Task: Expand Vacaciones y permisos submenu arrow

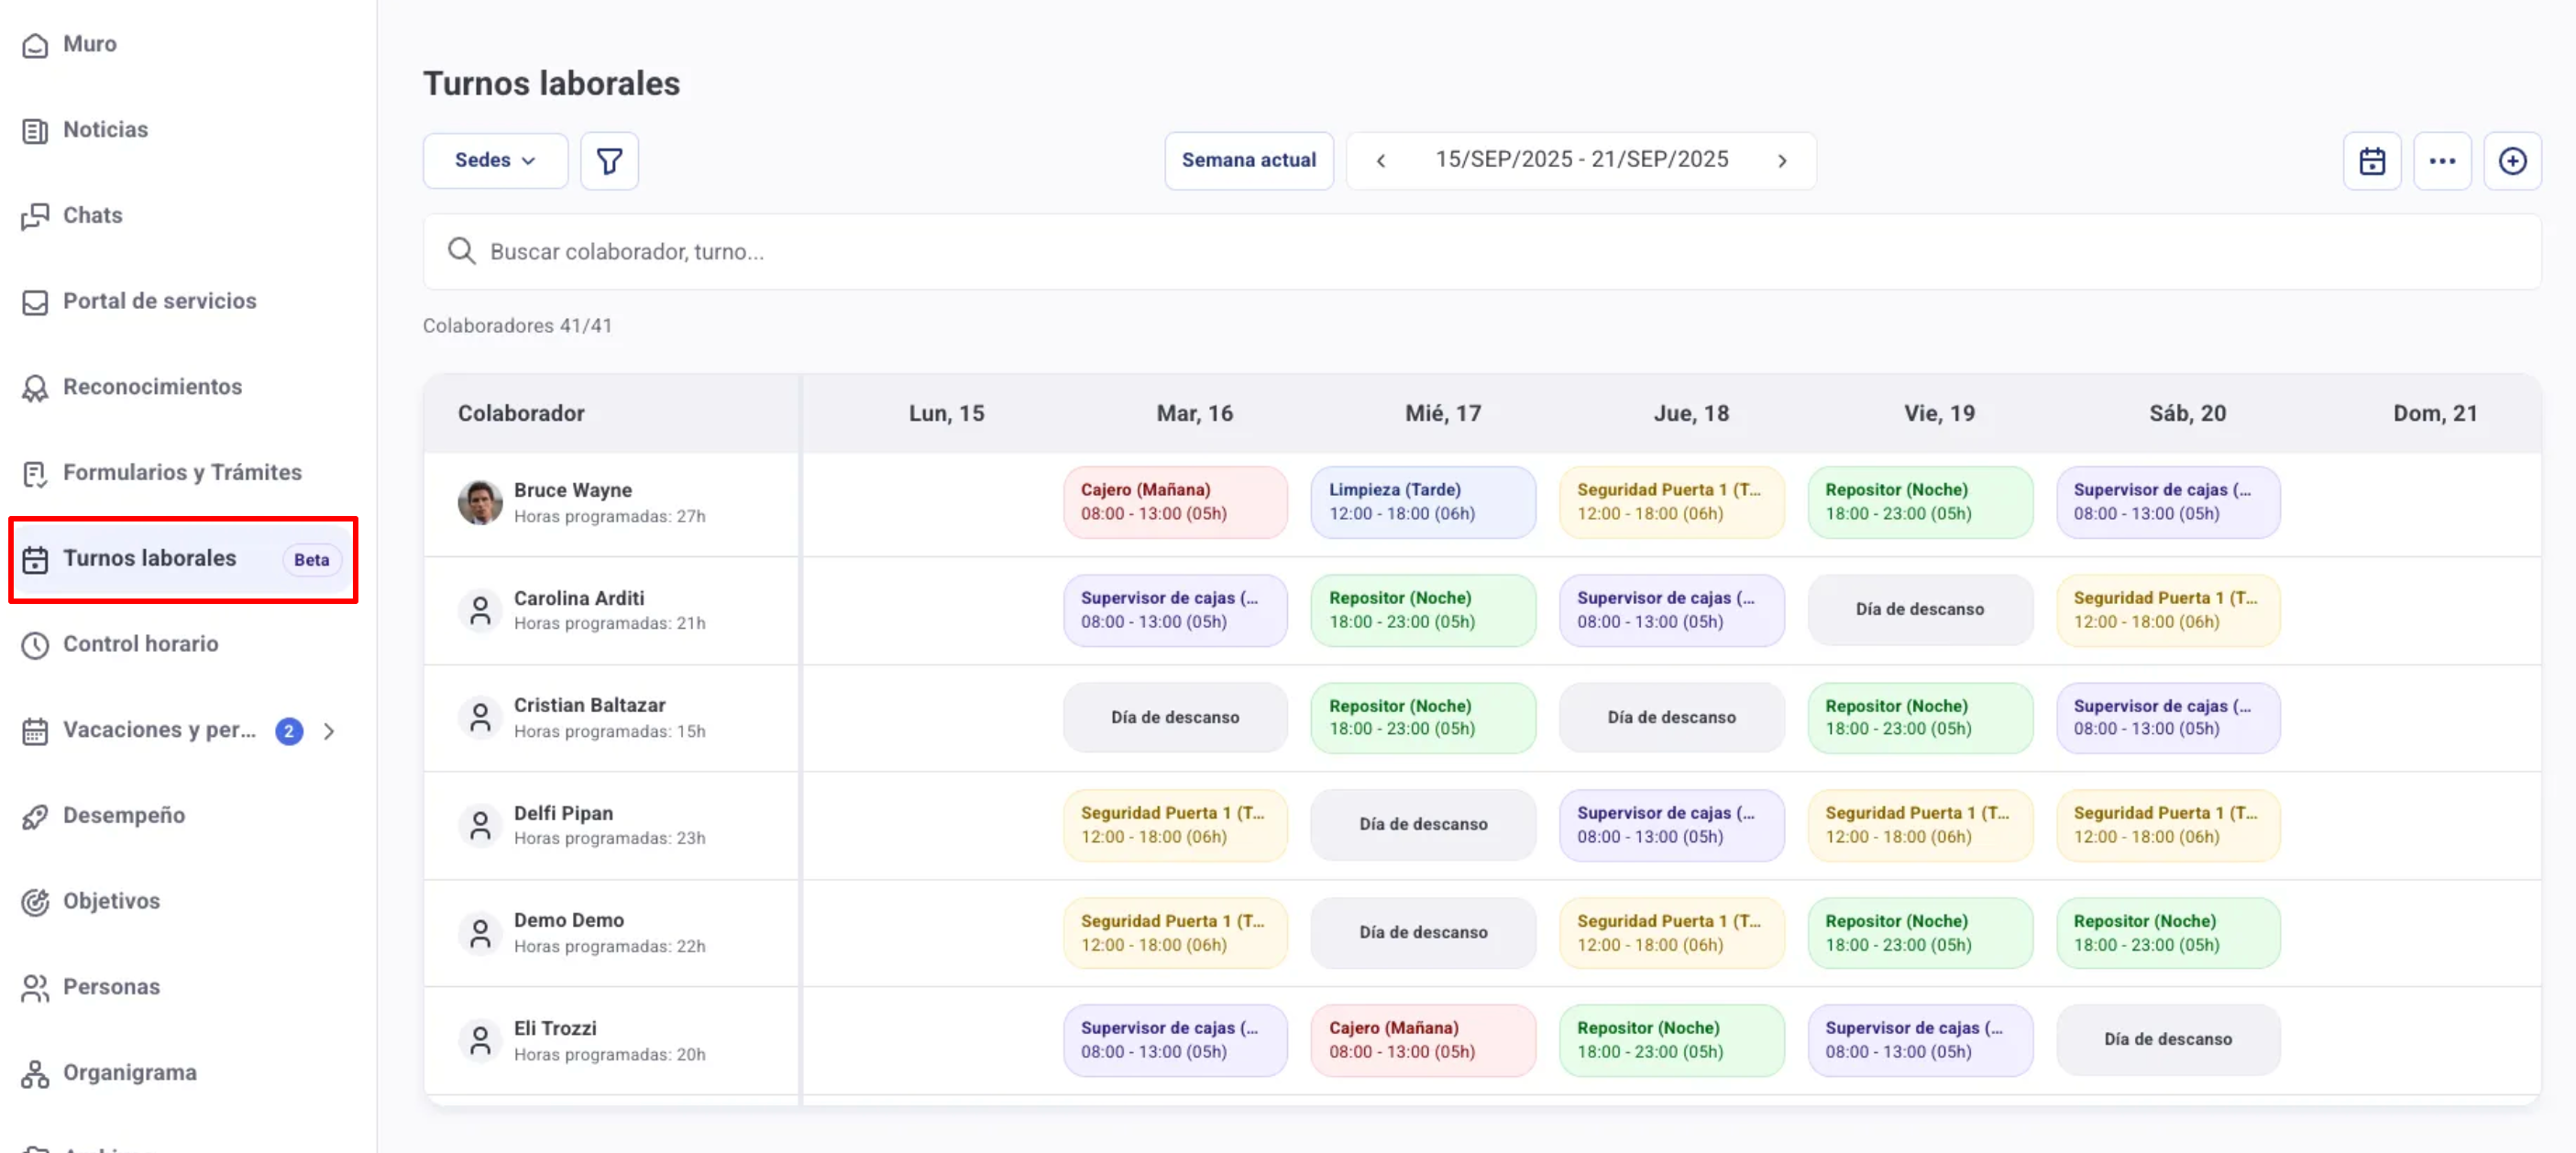Action: tap(329, 731)
